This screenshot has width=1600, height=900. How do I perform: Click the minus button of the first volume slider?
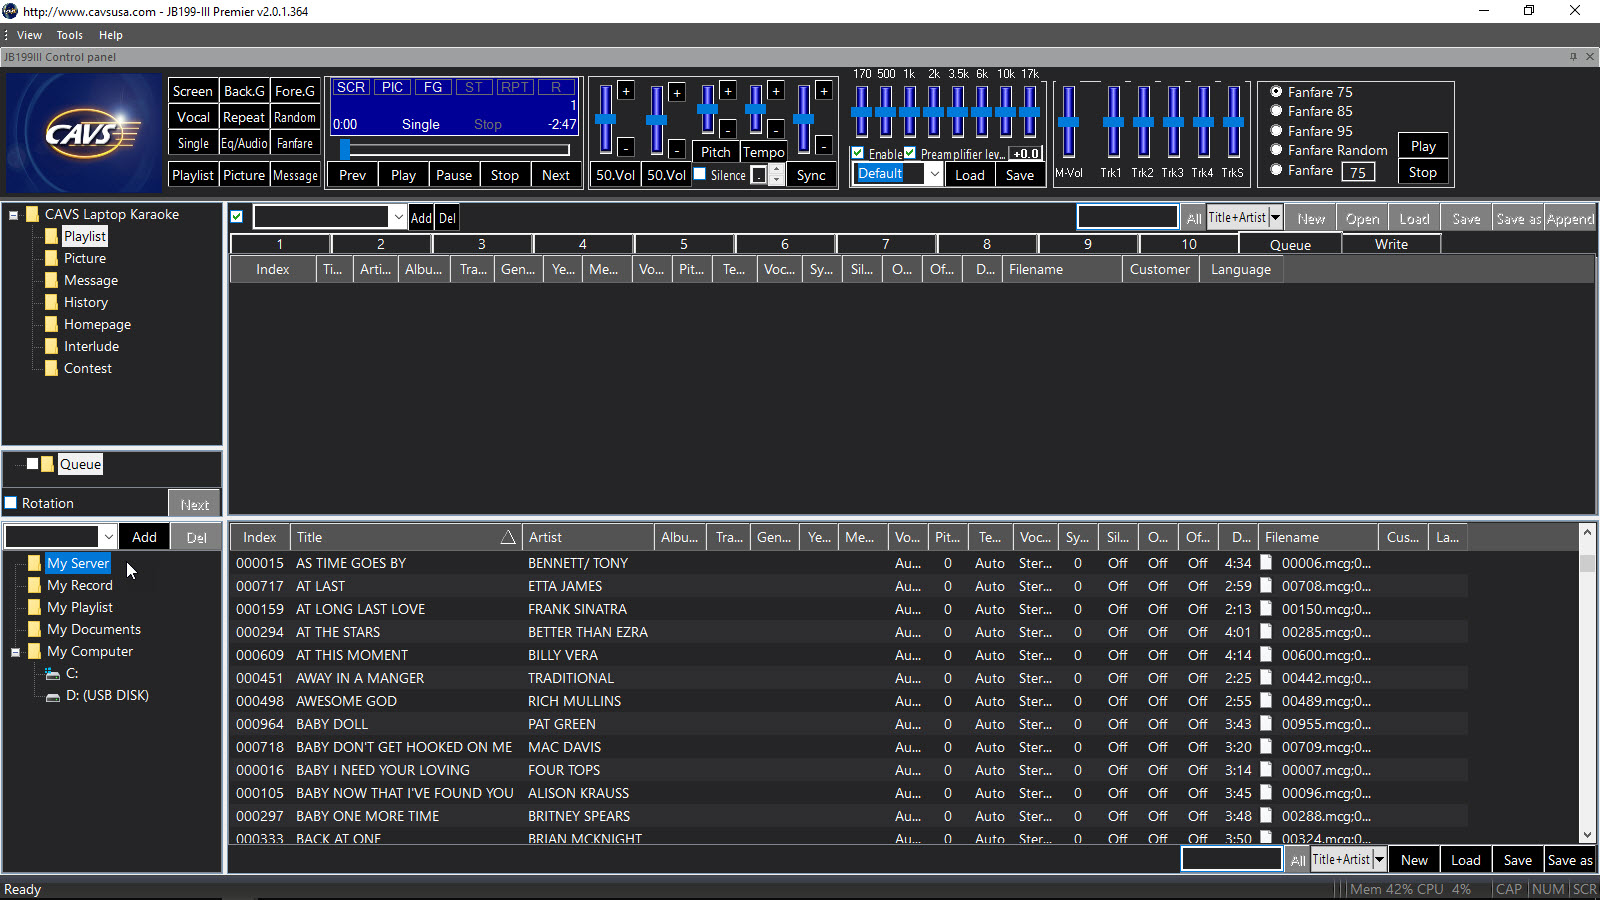pyautogui.click(x=626, y=147)
